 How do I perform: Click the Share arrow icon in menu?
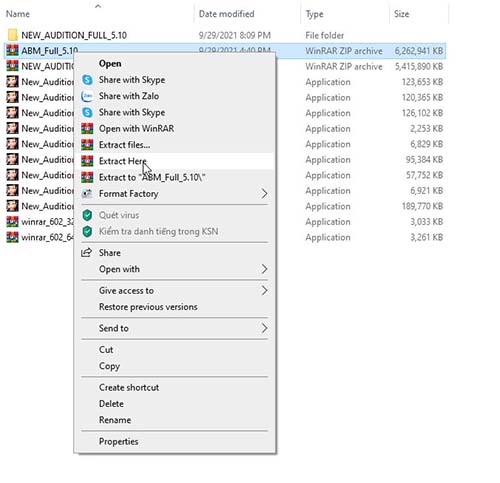coord(87,253)
